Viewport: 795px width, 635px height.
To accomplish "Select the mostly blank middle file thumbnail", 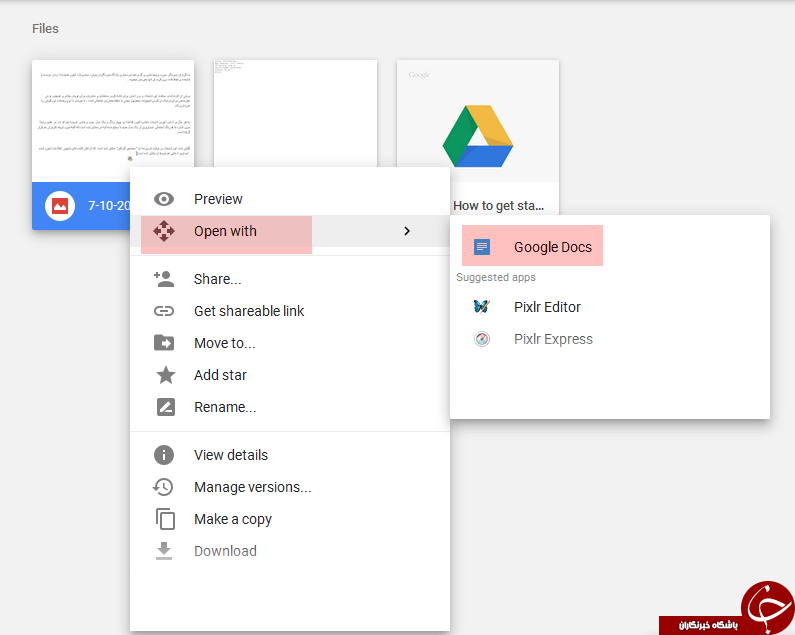I will click(295, 113).
